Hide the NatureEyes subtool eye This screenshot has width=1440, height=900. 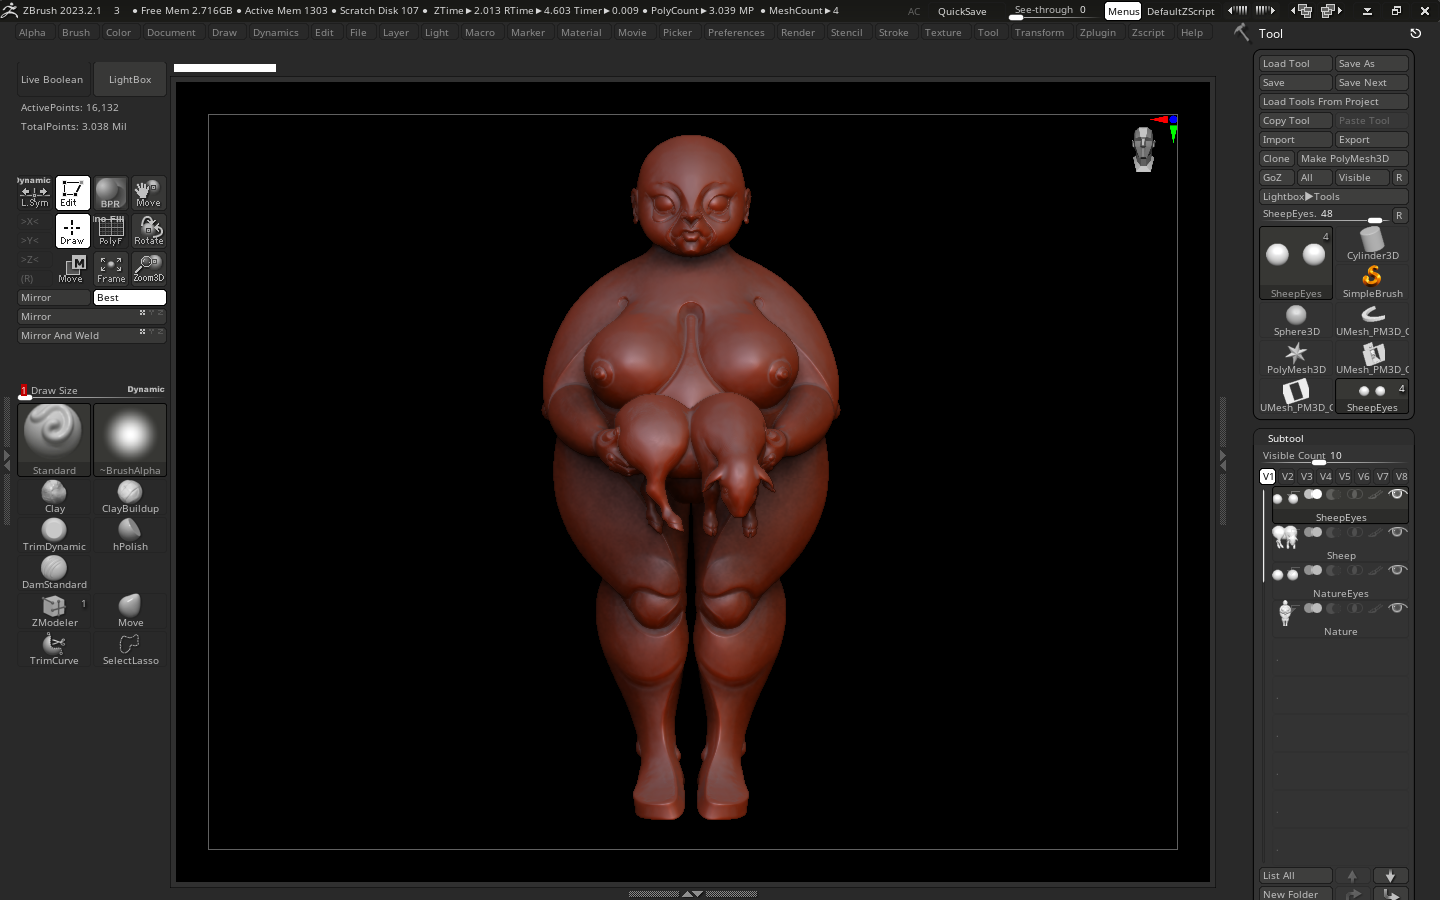point(1397,570)
